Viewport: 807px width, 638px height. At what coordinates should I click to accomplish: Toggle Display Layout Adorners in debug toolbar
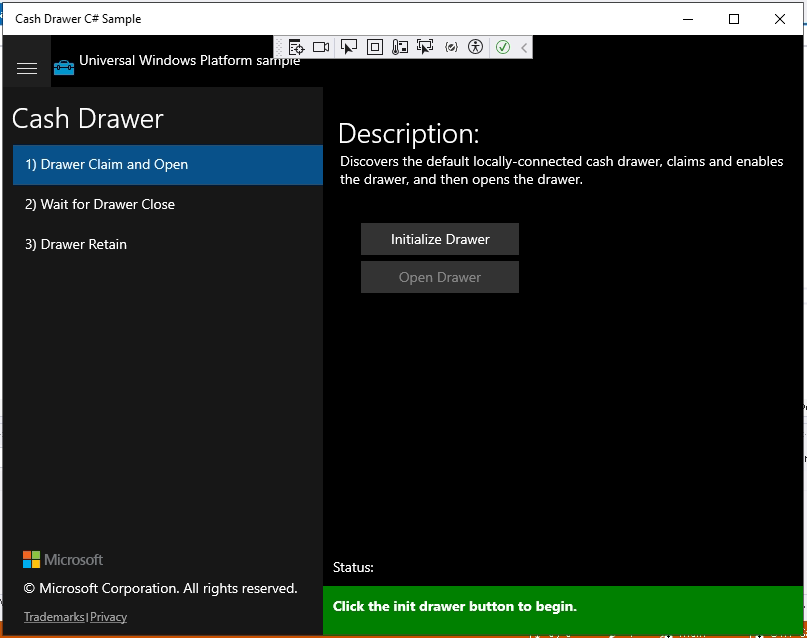pyautogui.click(x=375, y=47)
